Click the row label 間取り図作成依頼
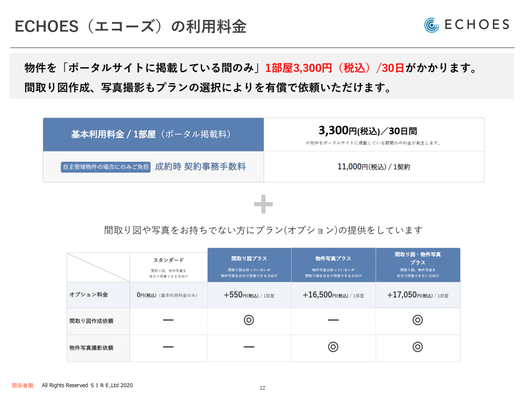The width and height of the screenshot is (525, 394). pos(91,321)
